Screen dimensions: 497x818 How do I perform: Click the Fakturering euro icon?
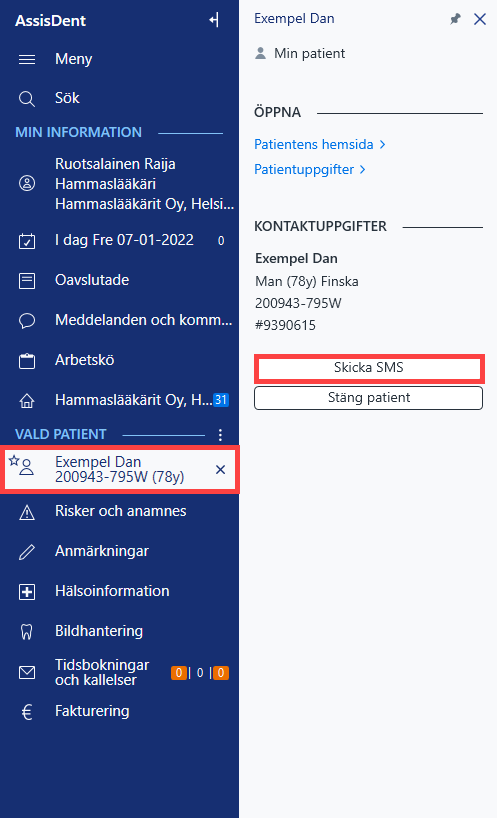(27, 712)
